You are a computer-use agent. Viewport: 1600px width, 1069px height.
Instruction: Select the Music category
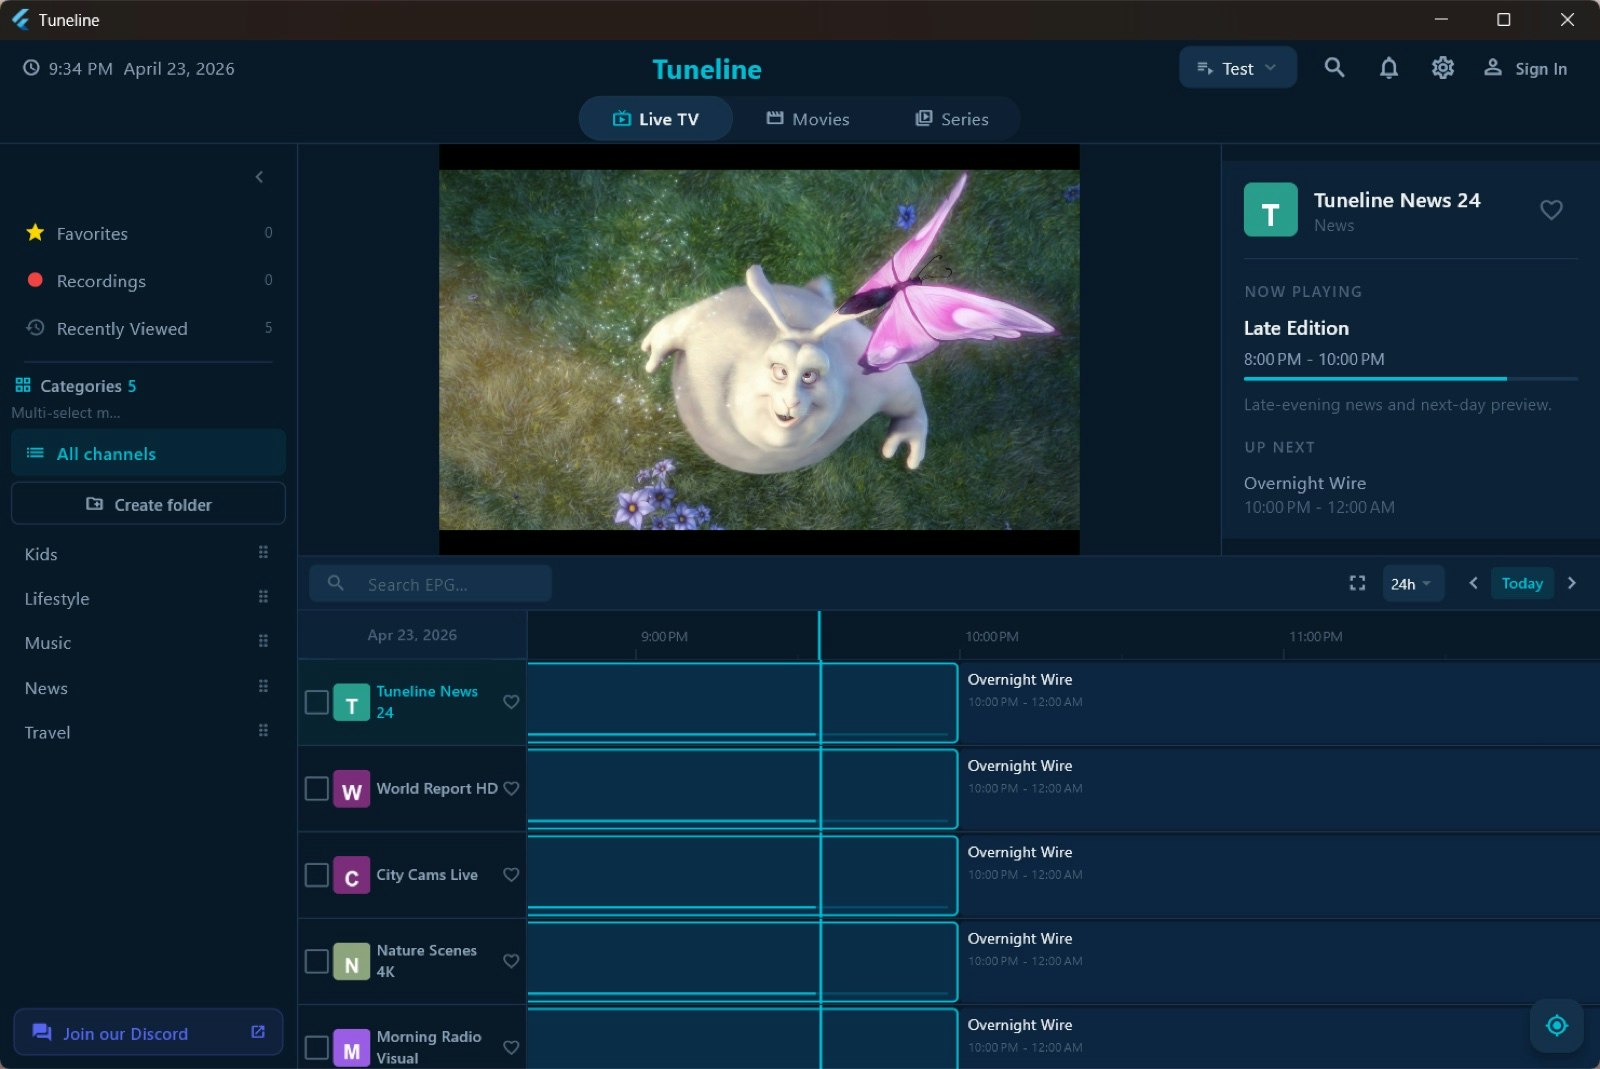pos(48,643)
